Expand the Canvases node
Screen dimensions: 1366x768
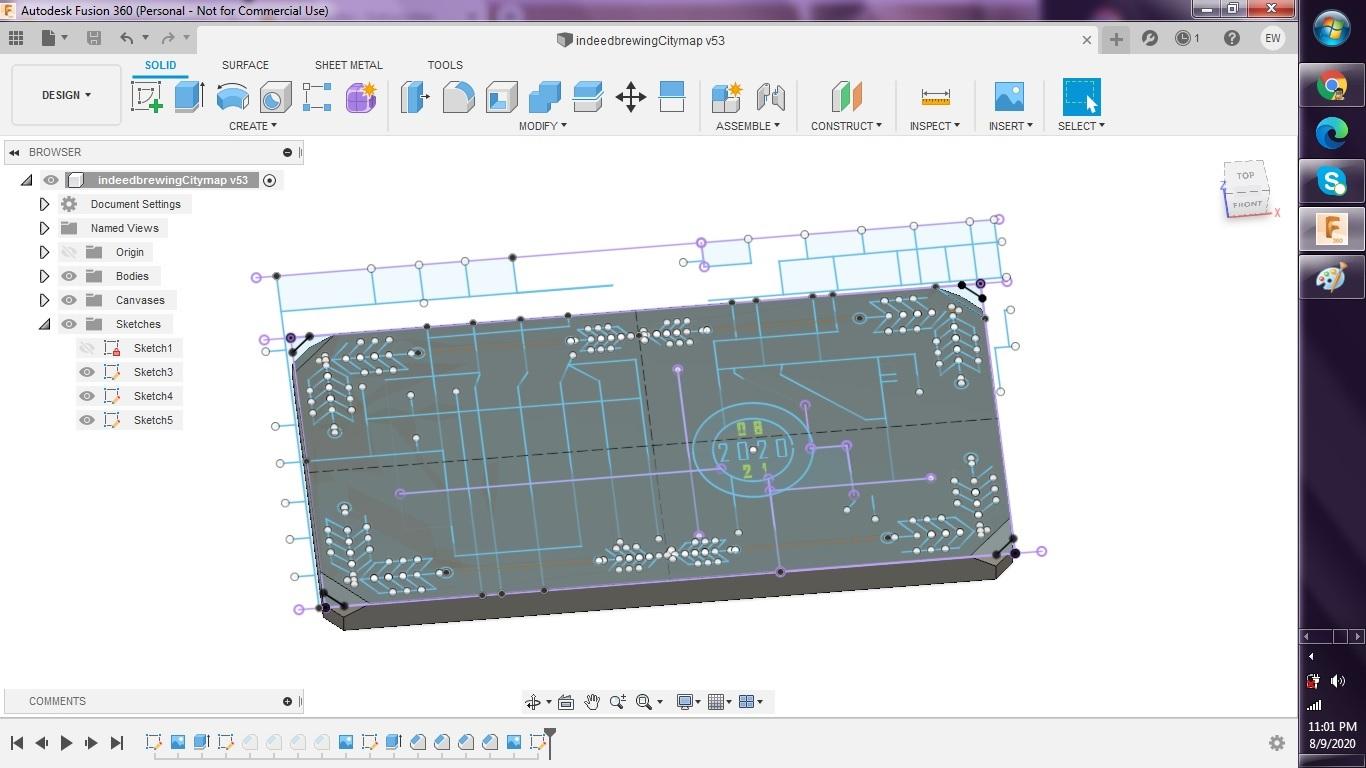pyautogui.click(x=44, y=300)
